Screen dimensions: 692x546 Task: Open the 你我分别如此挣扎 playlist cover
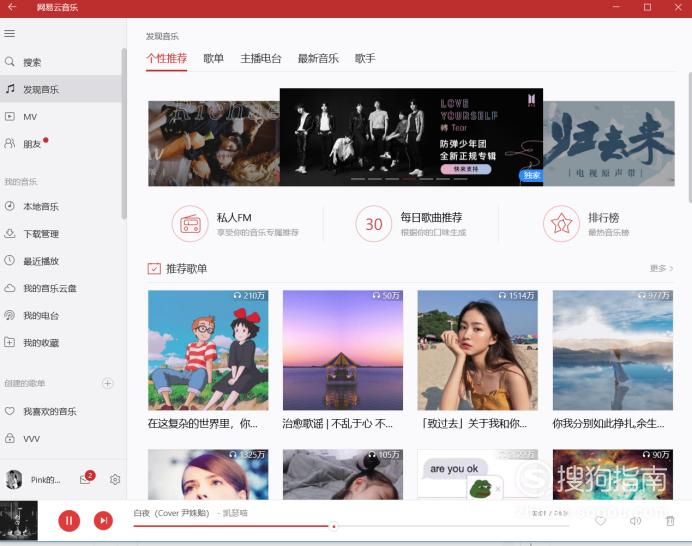pos(613,350)
